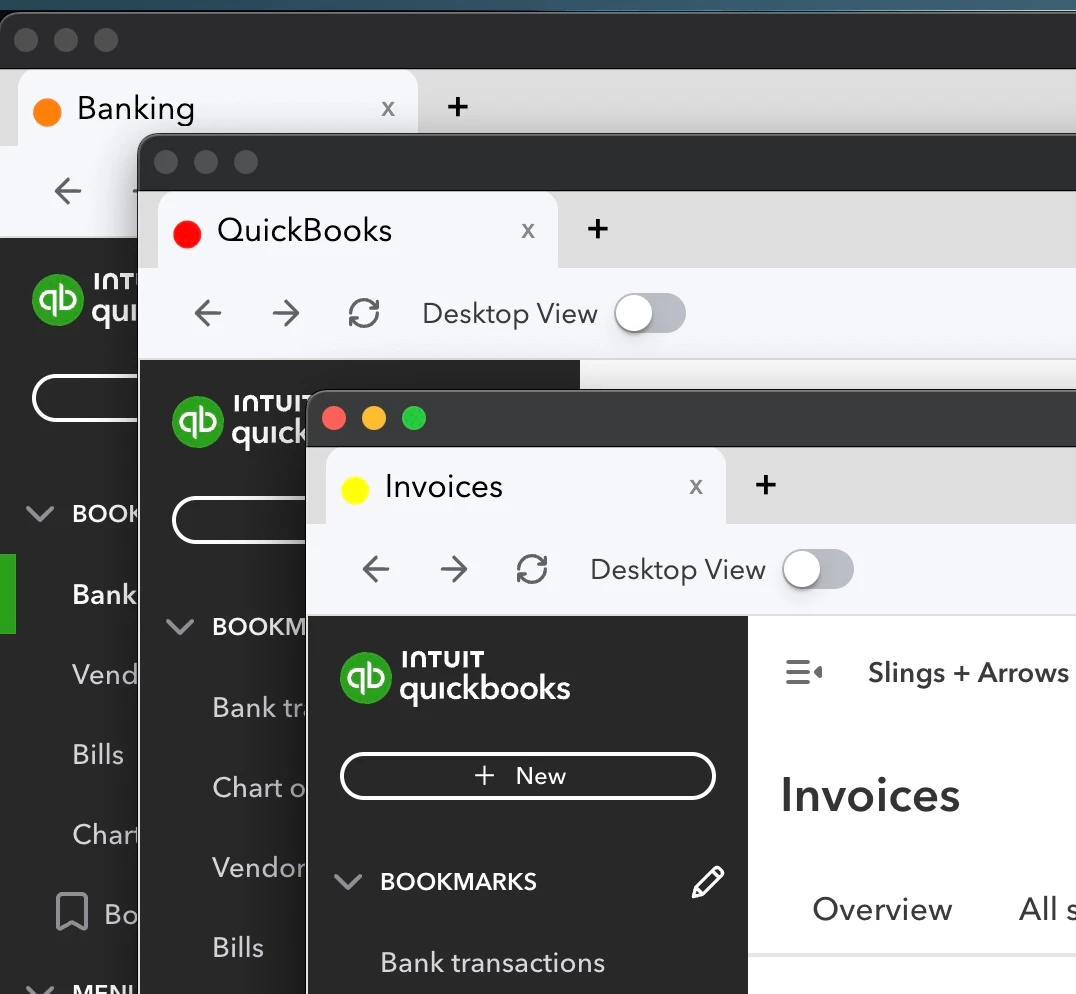The height and width of the screenshot is (994, 1076).
Task: Close the Invoices tab
Action: 696,487
